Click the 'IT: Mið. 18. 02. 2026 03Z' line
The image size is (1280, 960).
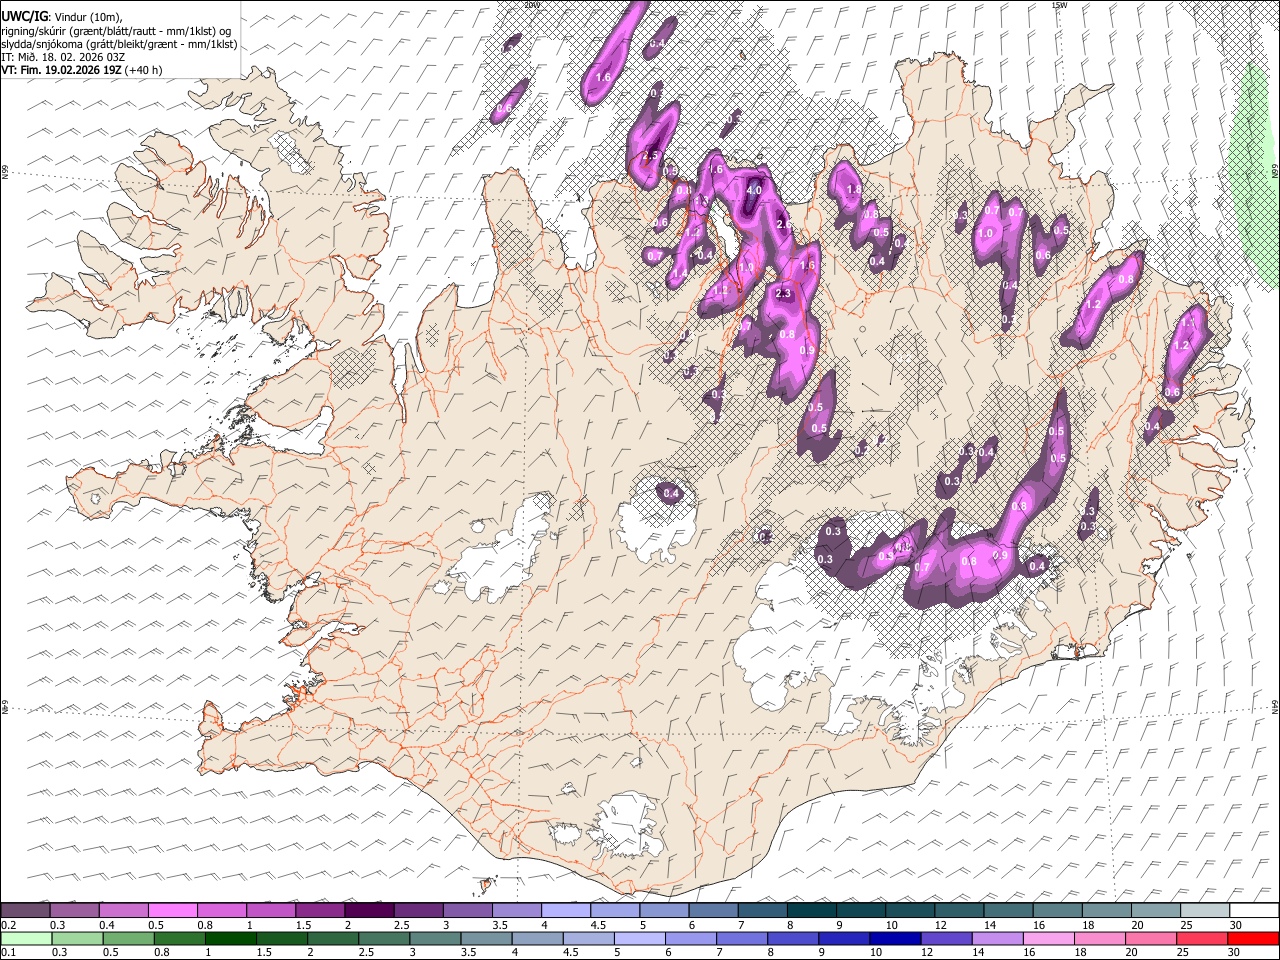pos(62,57)
